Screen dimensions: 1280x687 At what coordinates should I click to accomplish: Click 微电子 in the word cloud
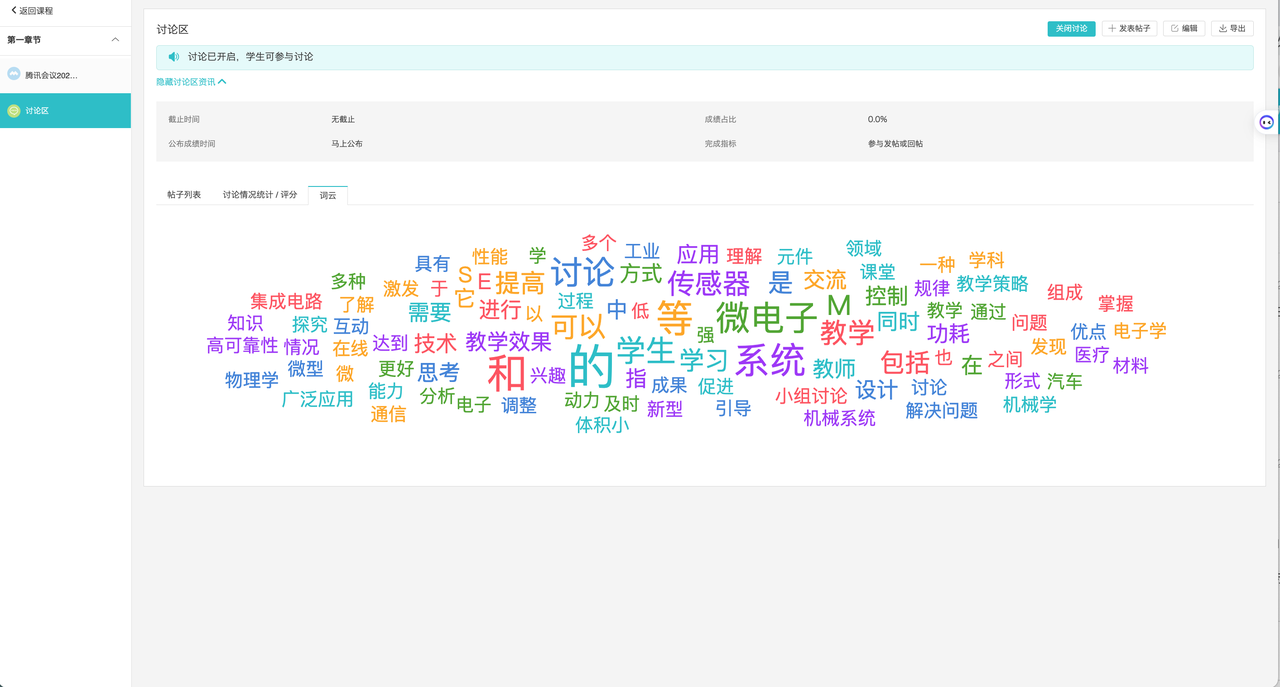point(767,318)
